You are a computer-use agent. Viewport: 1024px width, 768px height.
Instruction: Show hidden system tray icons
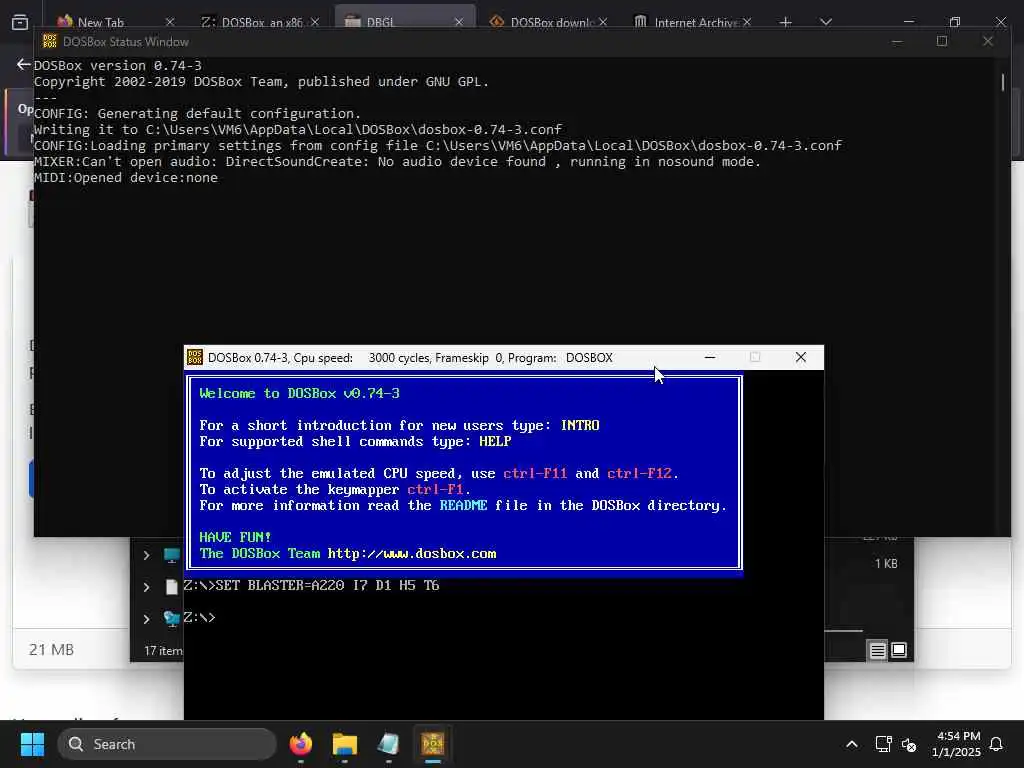(852, 744)
